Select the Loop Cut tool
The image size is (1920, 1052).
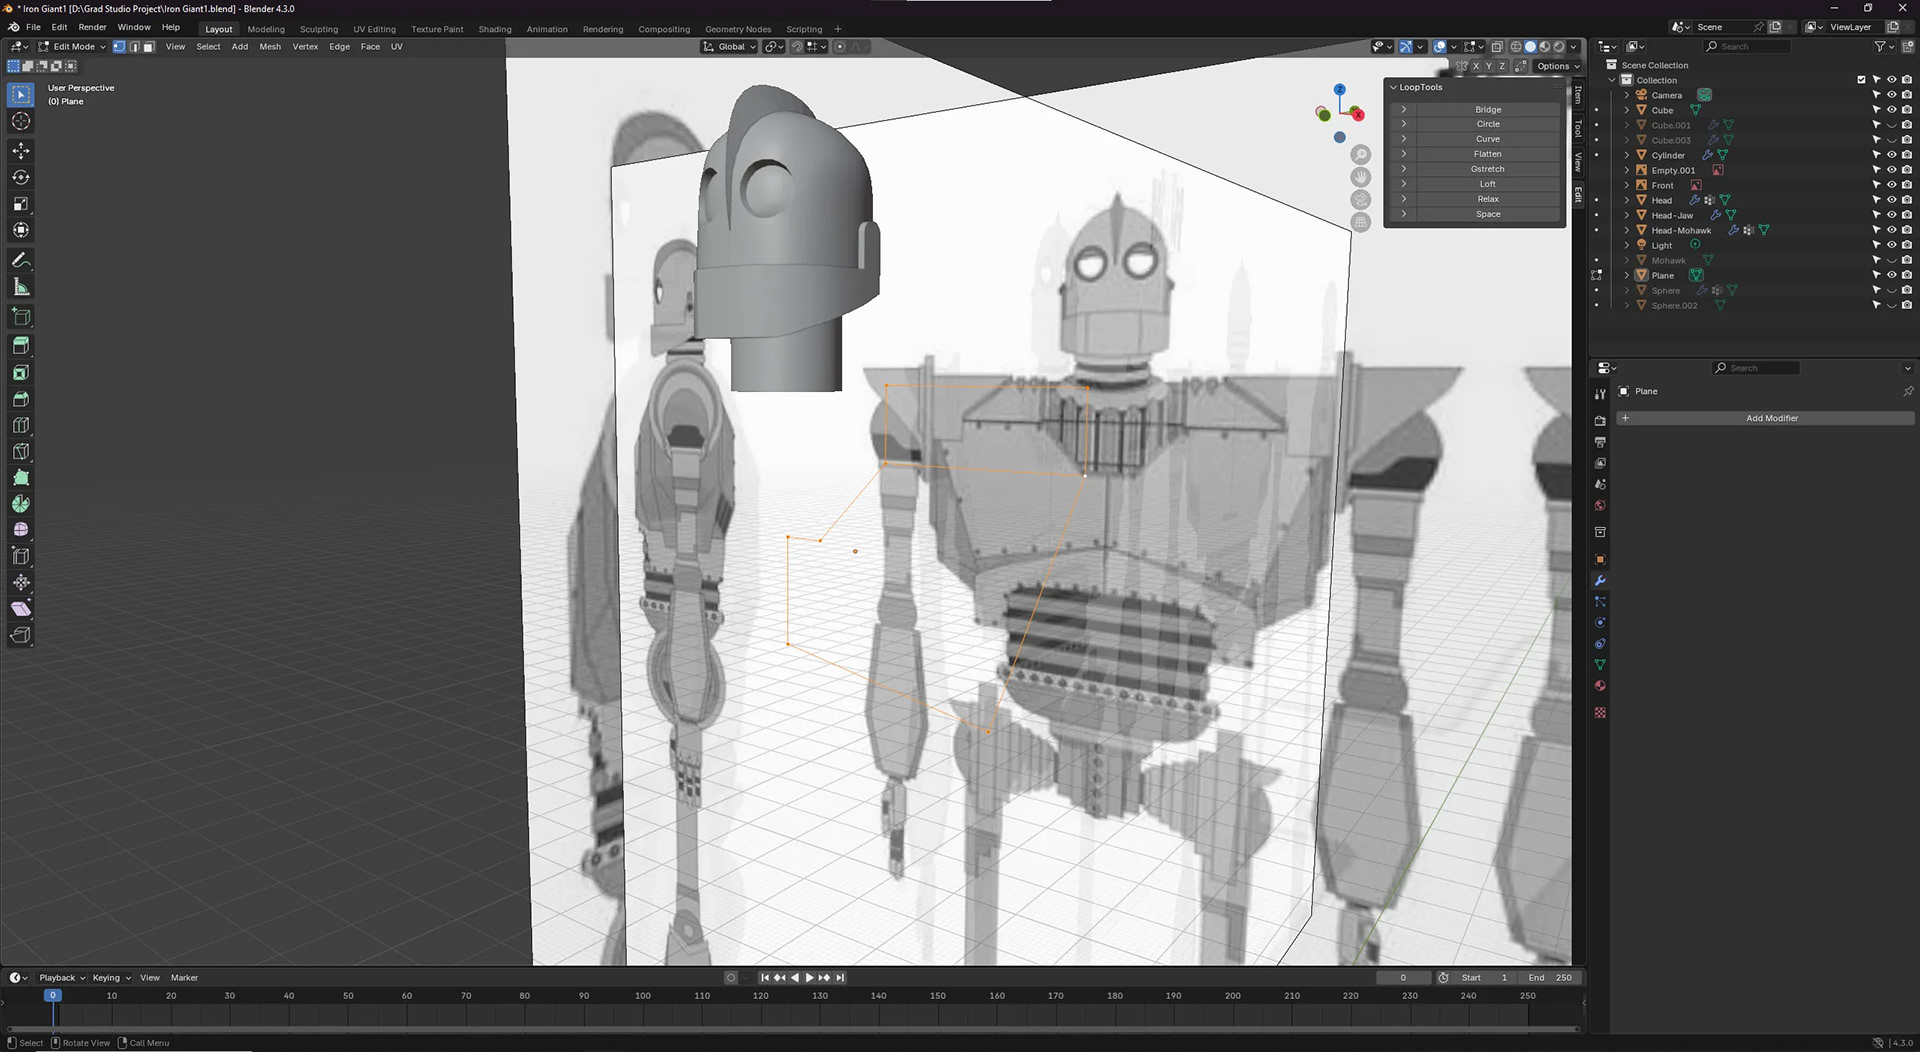21,425
